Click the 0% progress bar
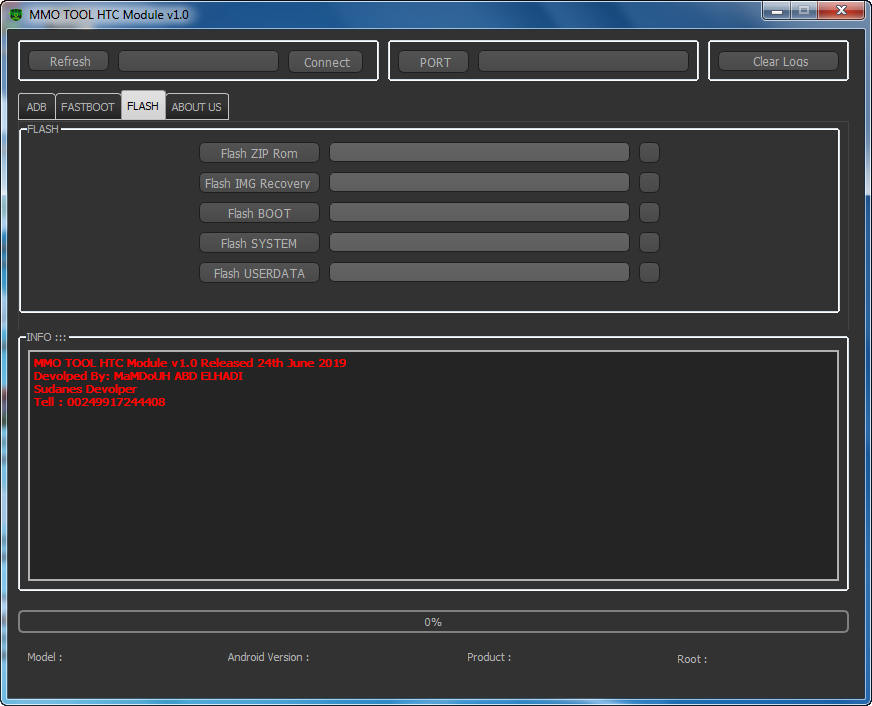The image size is (872, 706). point(433,622)
